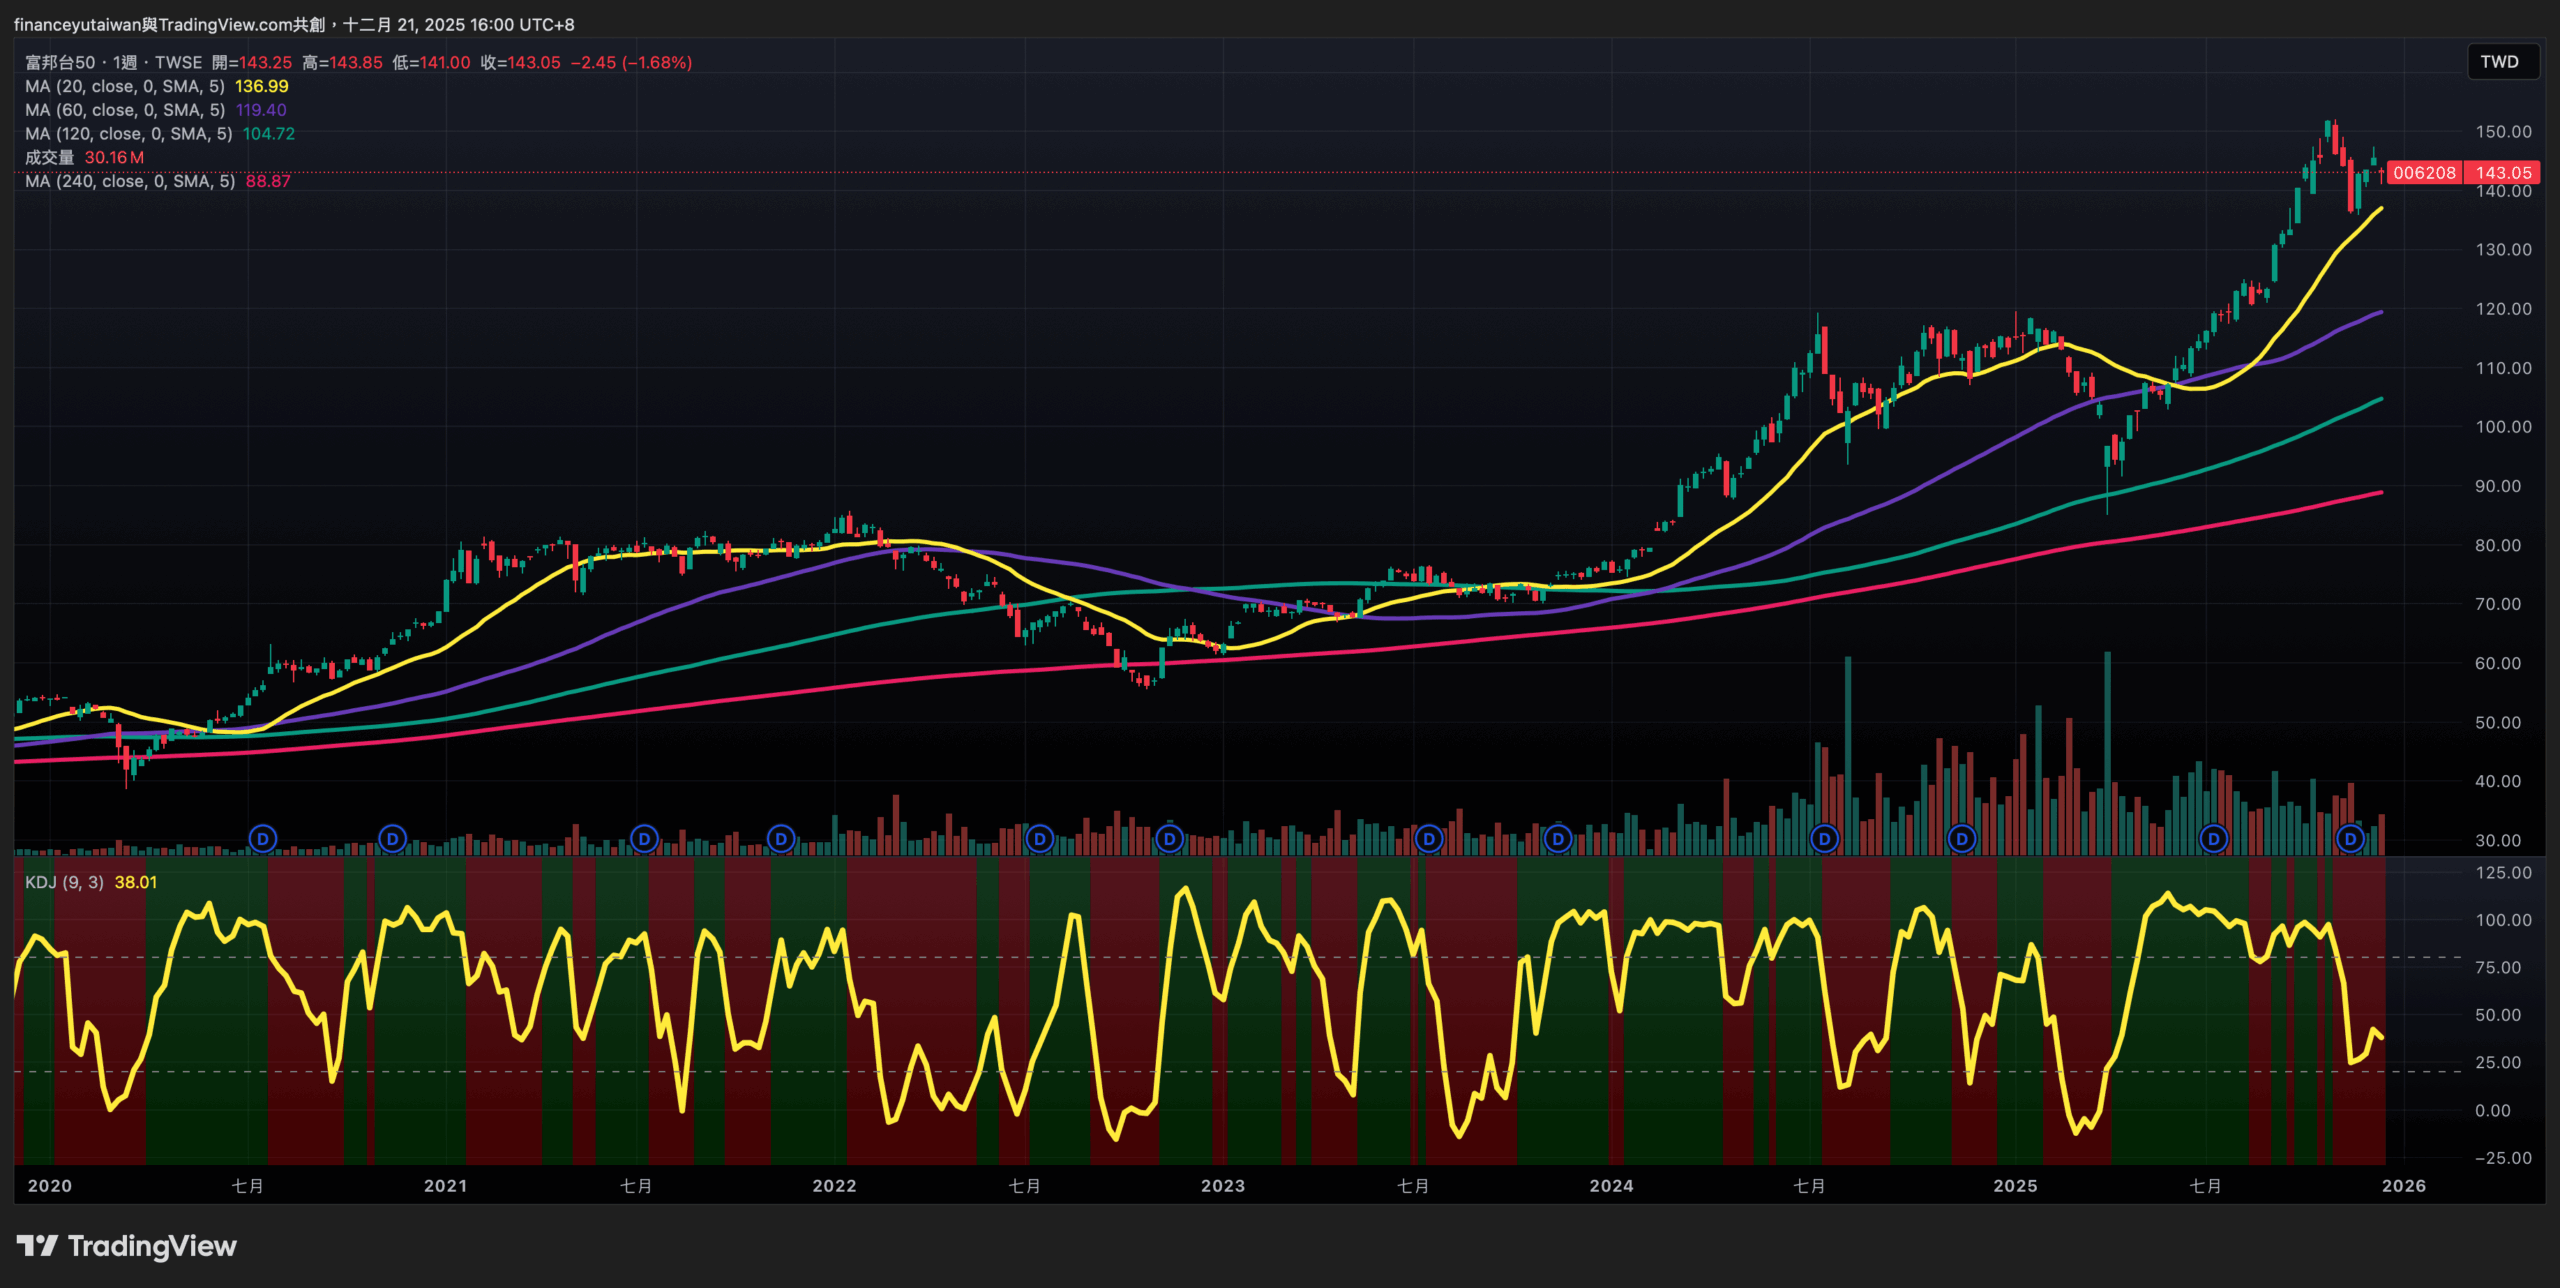2560x1288 pixels.
Task: Toggle the MA 60 indicator legend
Action: point(124,110)
